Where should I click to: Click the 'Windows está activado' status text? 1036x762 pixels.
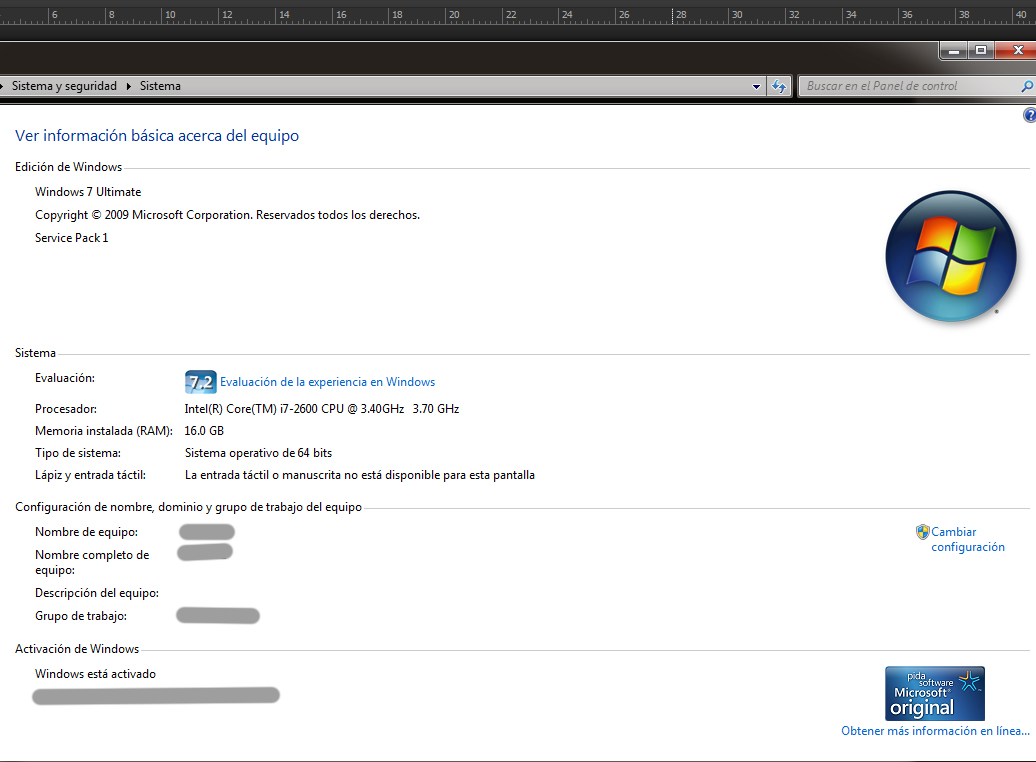click(x=95, y=674)
